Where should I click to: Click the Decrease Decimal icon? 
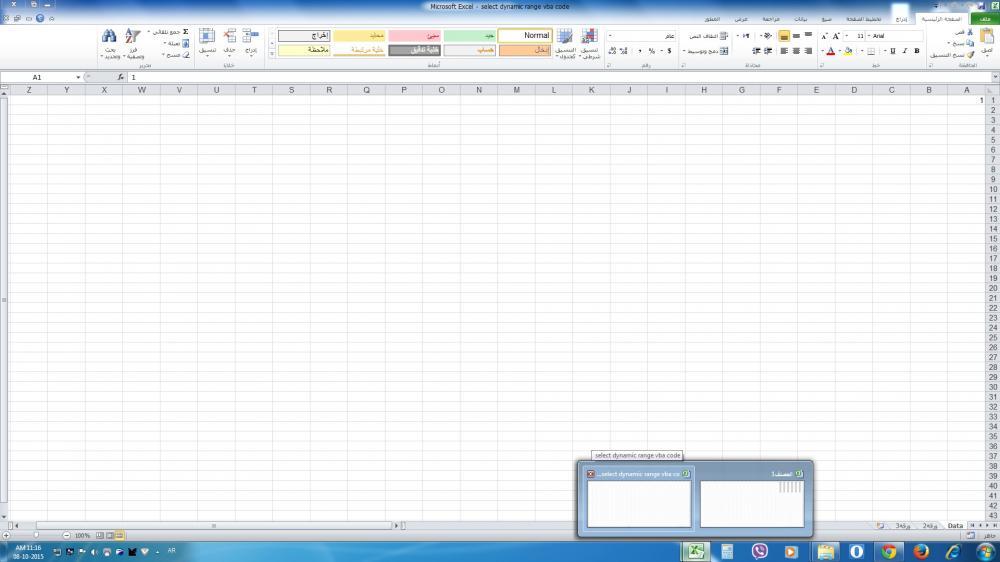(612, 51)
